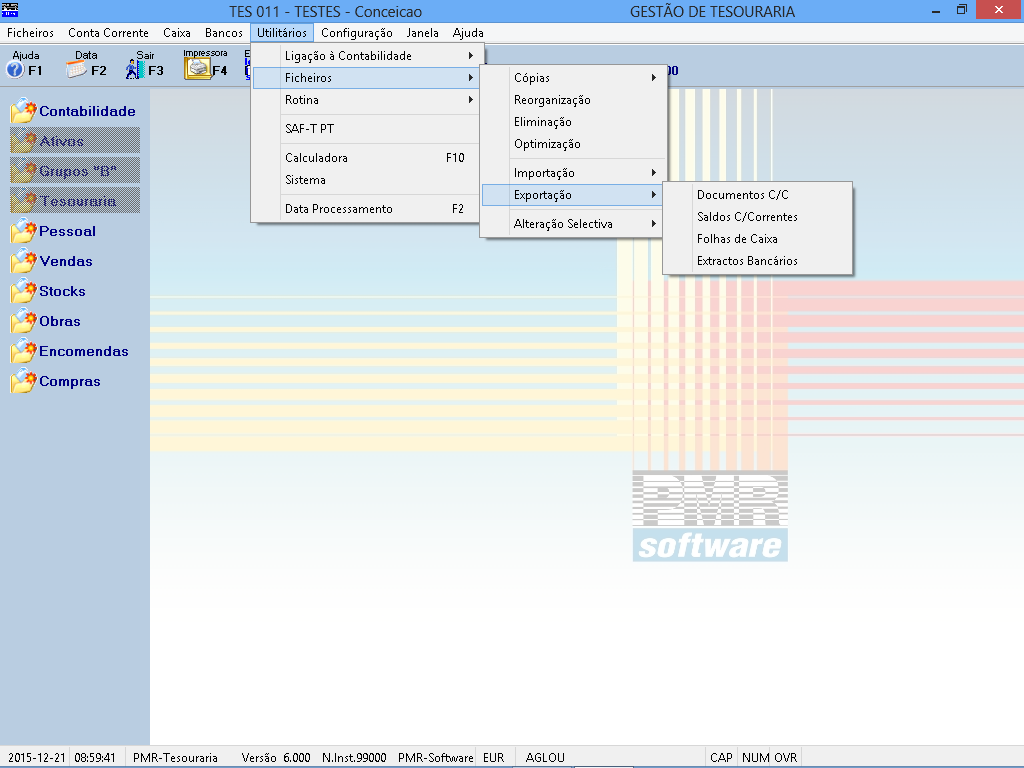
Task: Open the Conta Corrente menu
Action: click(108, 33)
